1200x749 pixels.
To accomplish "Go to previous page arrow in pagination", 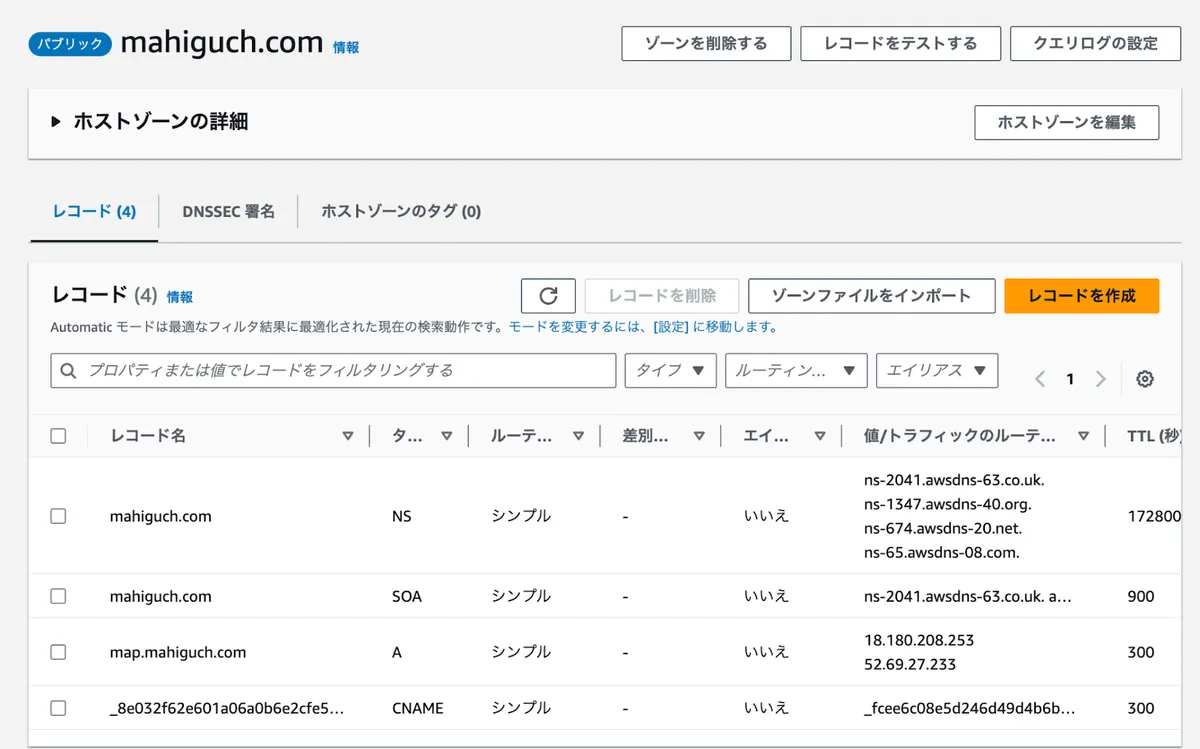I will click(1040, 379).
